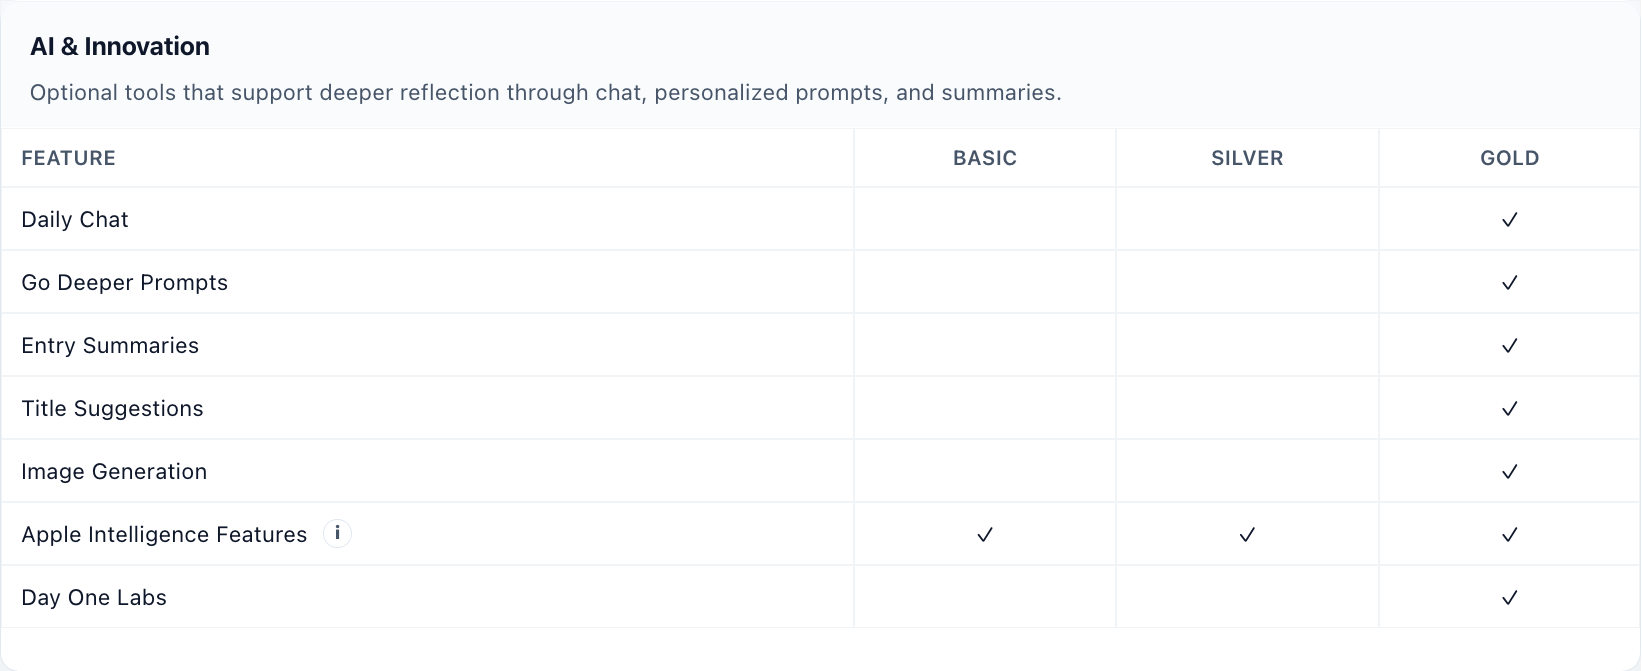Image resolution: width=1642 pixels, height=671 pixels.
Task: Select the BASIC column header
Action: click(985, 158)
